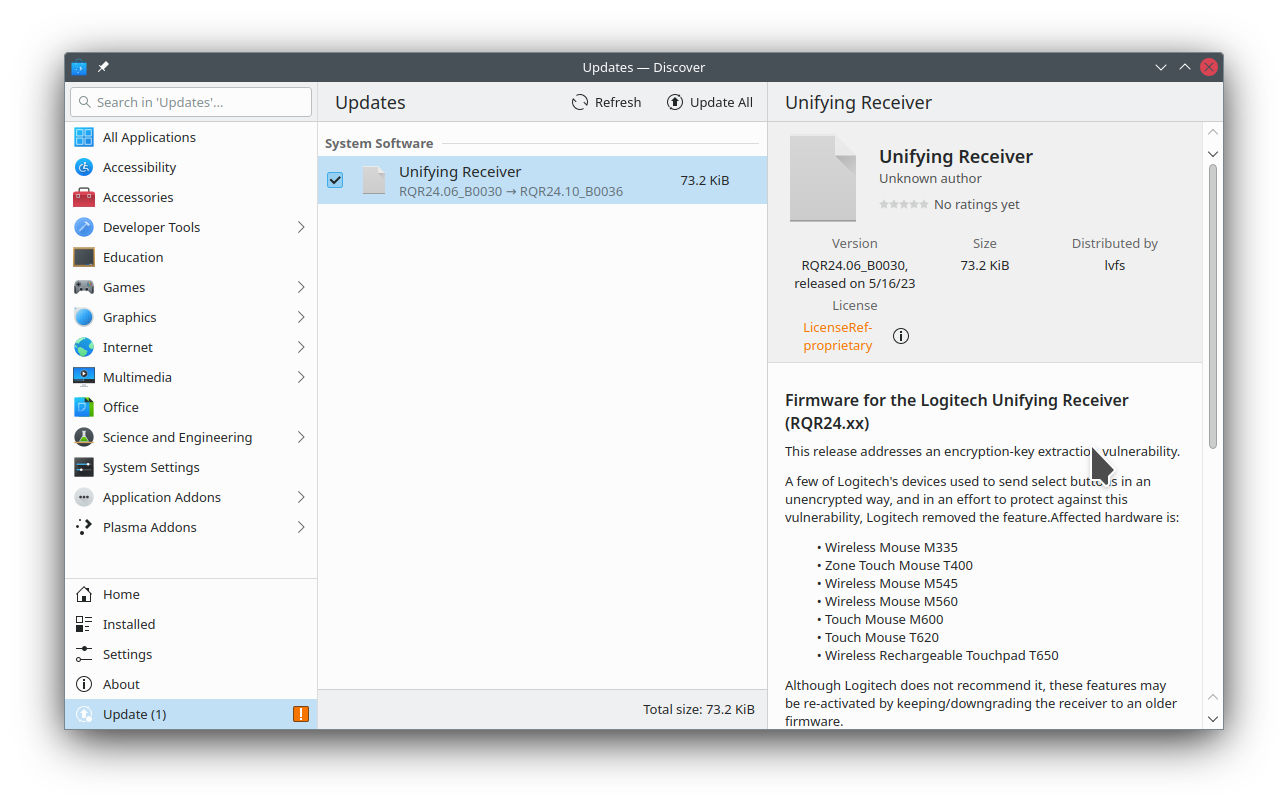
Task: Open the About page
Action: (191, 684)
